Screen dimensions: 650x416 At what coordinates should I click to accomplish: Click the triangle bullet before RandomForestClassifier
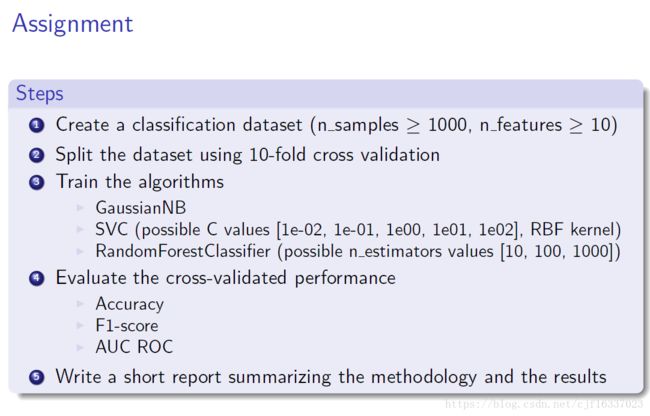point(81,251)
